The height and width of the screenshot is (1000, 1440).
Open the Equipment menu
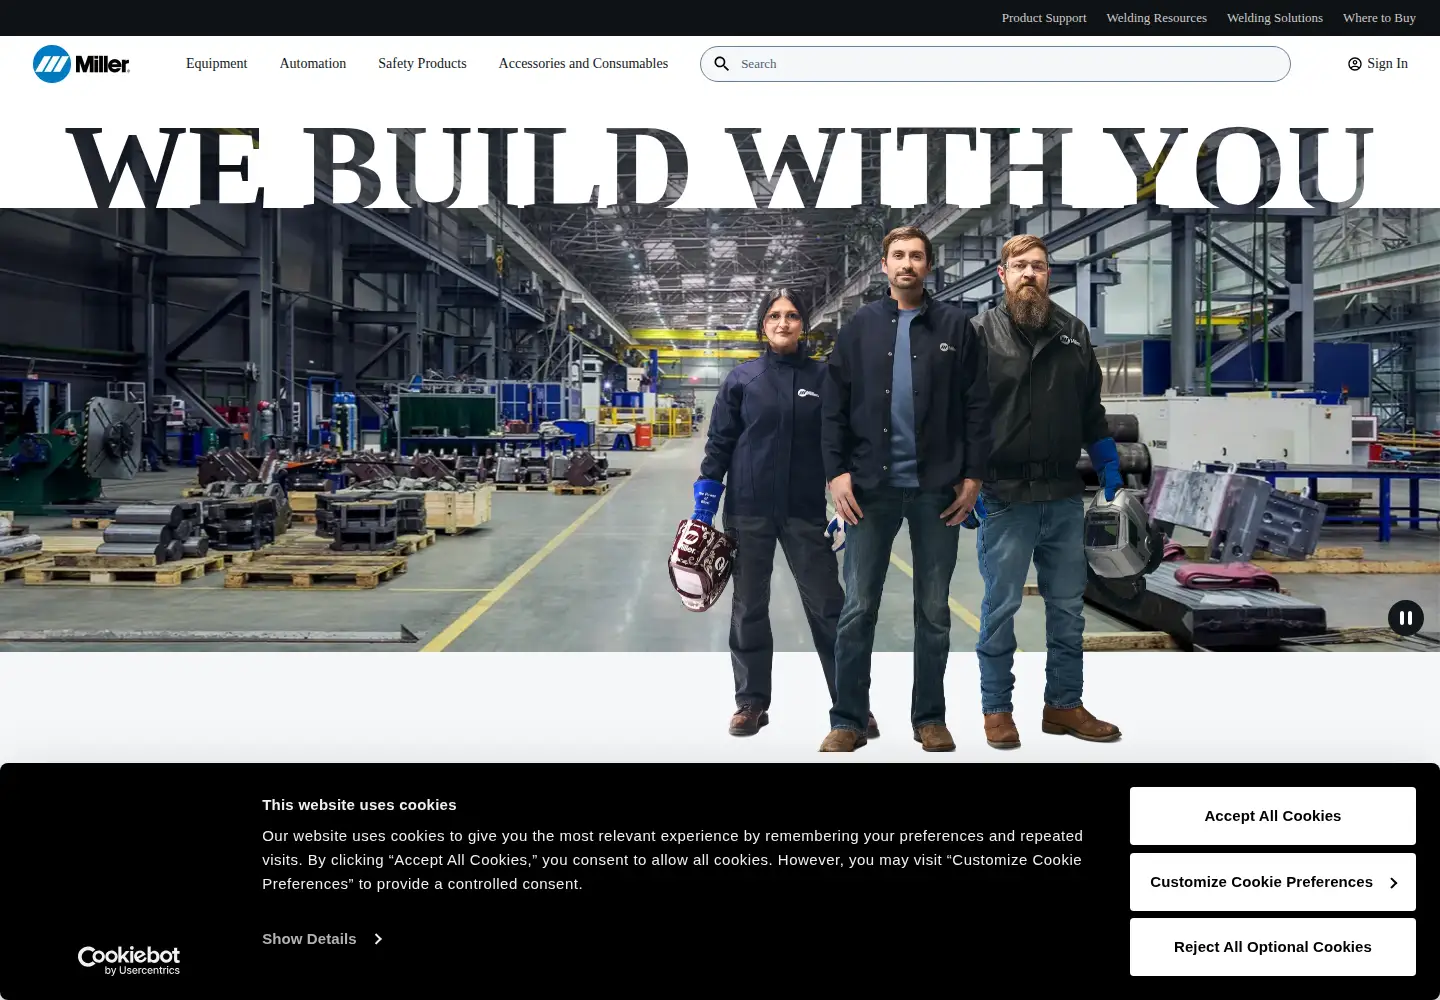click(216, 63)
